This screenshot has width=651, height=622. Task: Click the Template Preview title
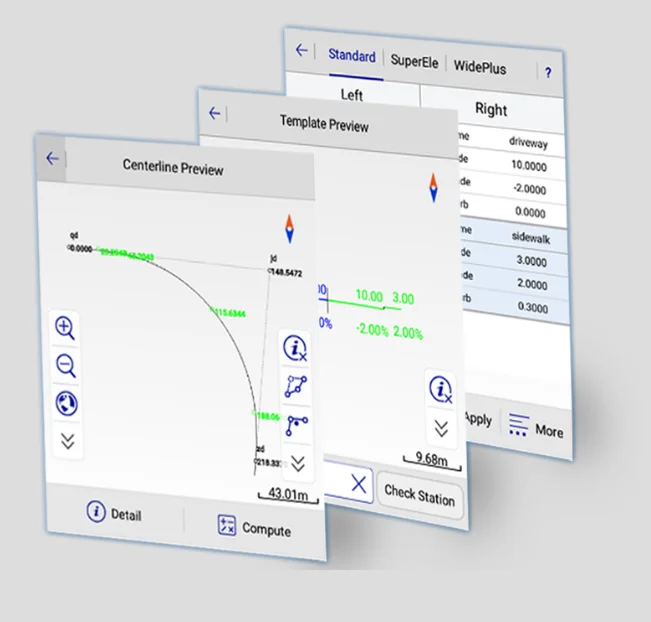point(324,124)
